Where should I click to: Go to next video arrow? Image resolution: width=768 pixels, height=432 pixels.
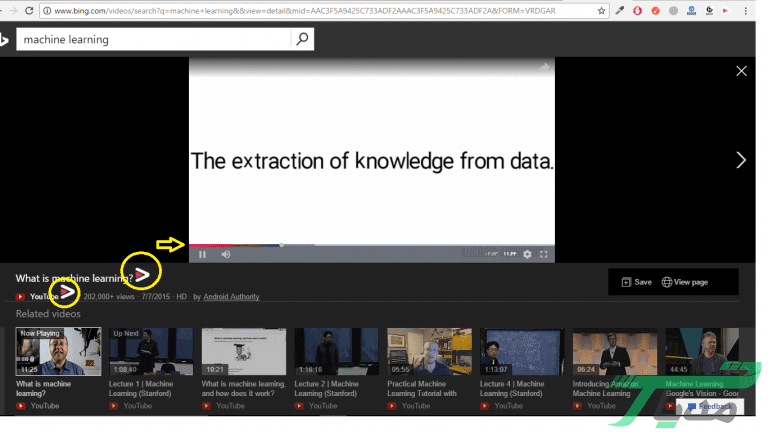pos(741,160)
